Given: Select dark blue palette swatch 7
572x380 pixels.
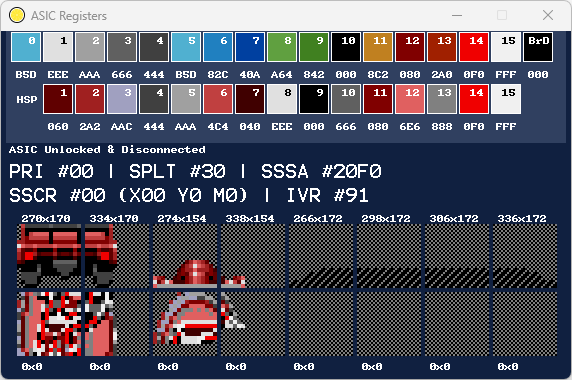Looking at the screenshot, I should pos(250,47).
